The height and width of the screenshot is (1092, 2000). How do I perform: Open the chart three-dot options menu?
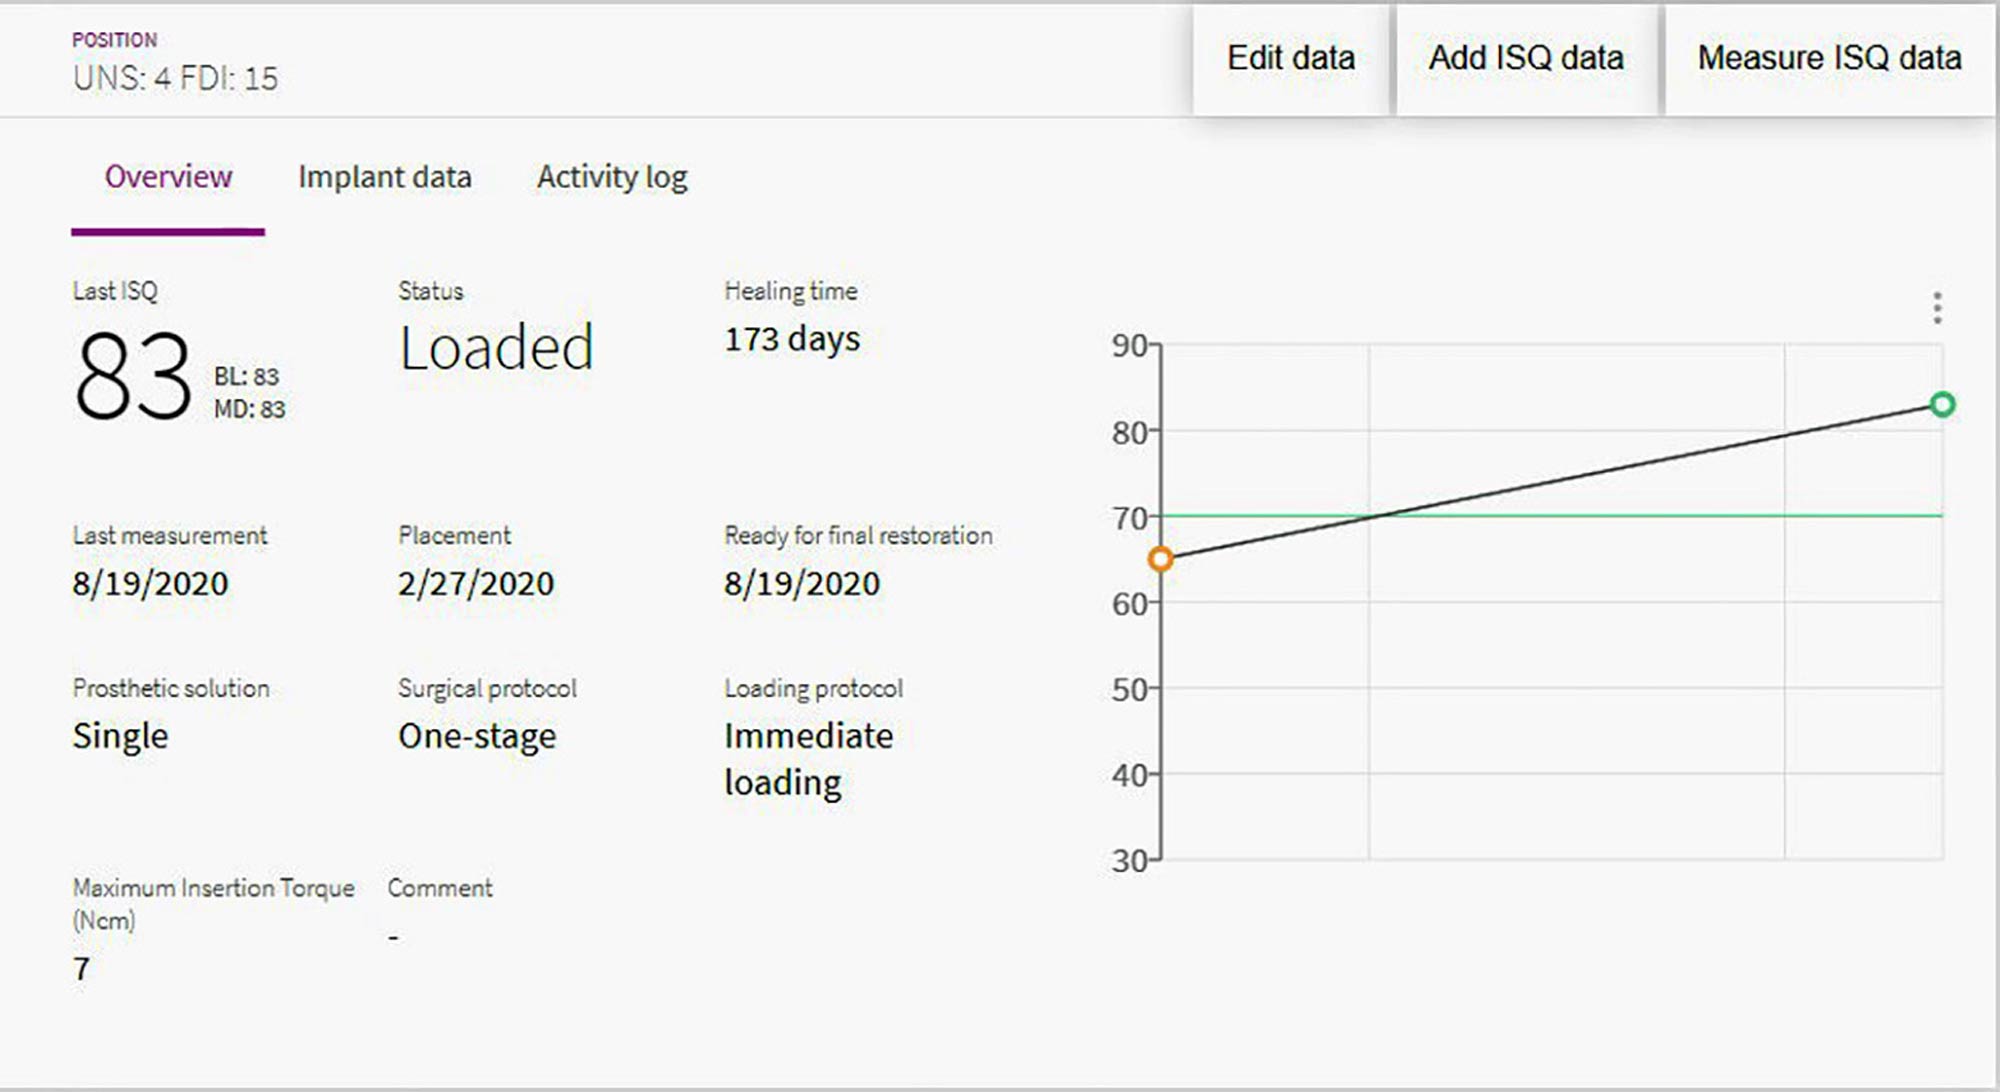click(1937, 308)
